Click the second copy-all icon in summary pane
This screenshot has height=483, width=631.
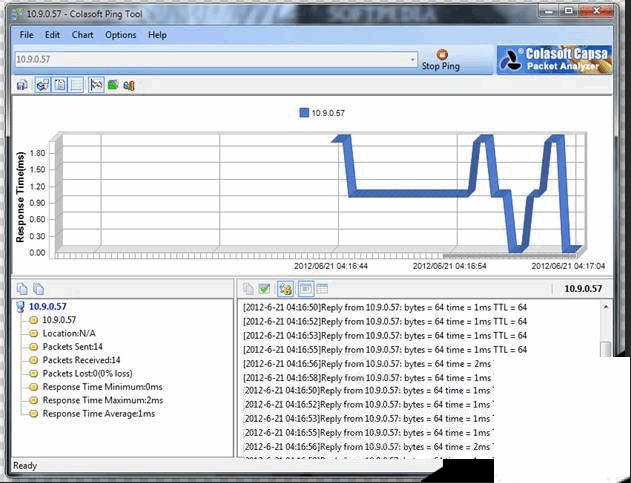(x=38, y=289)
